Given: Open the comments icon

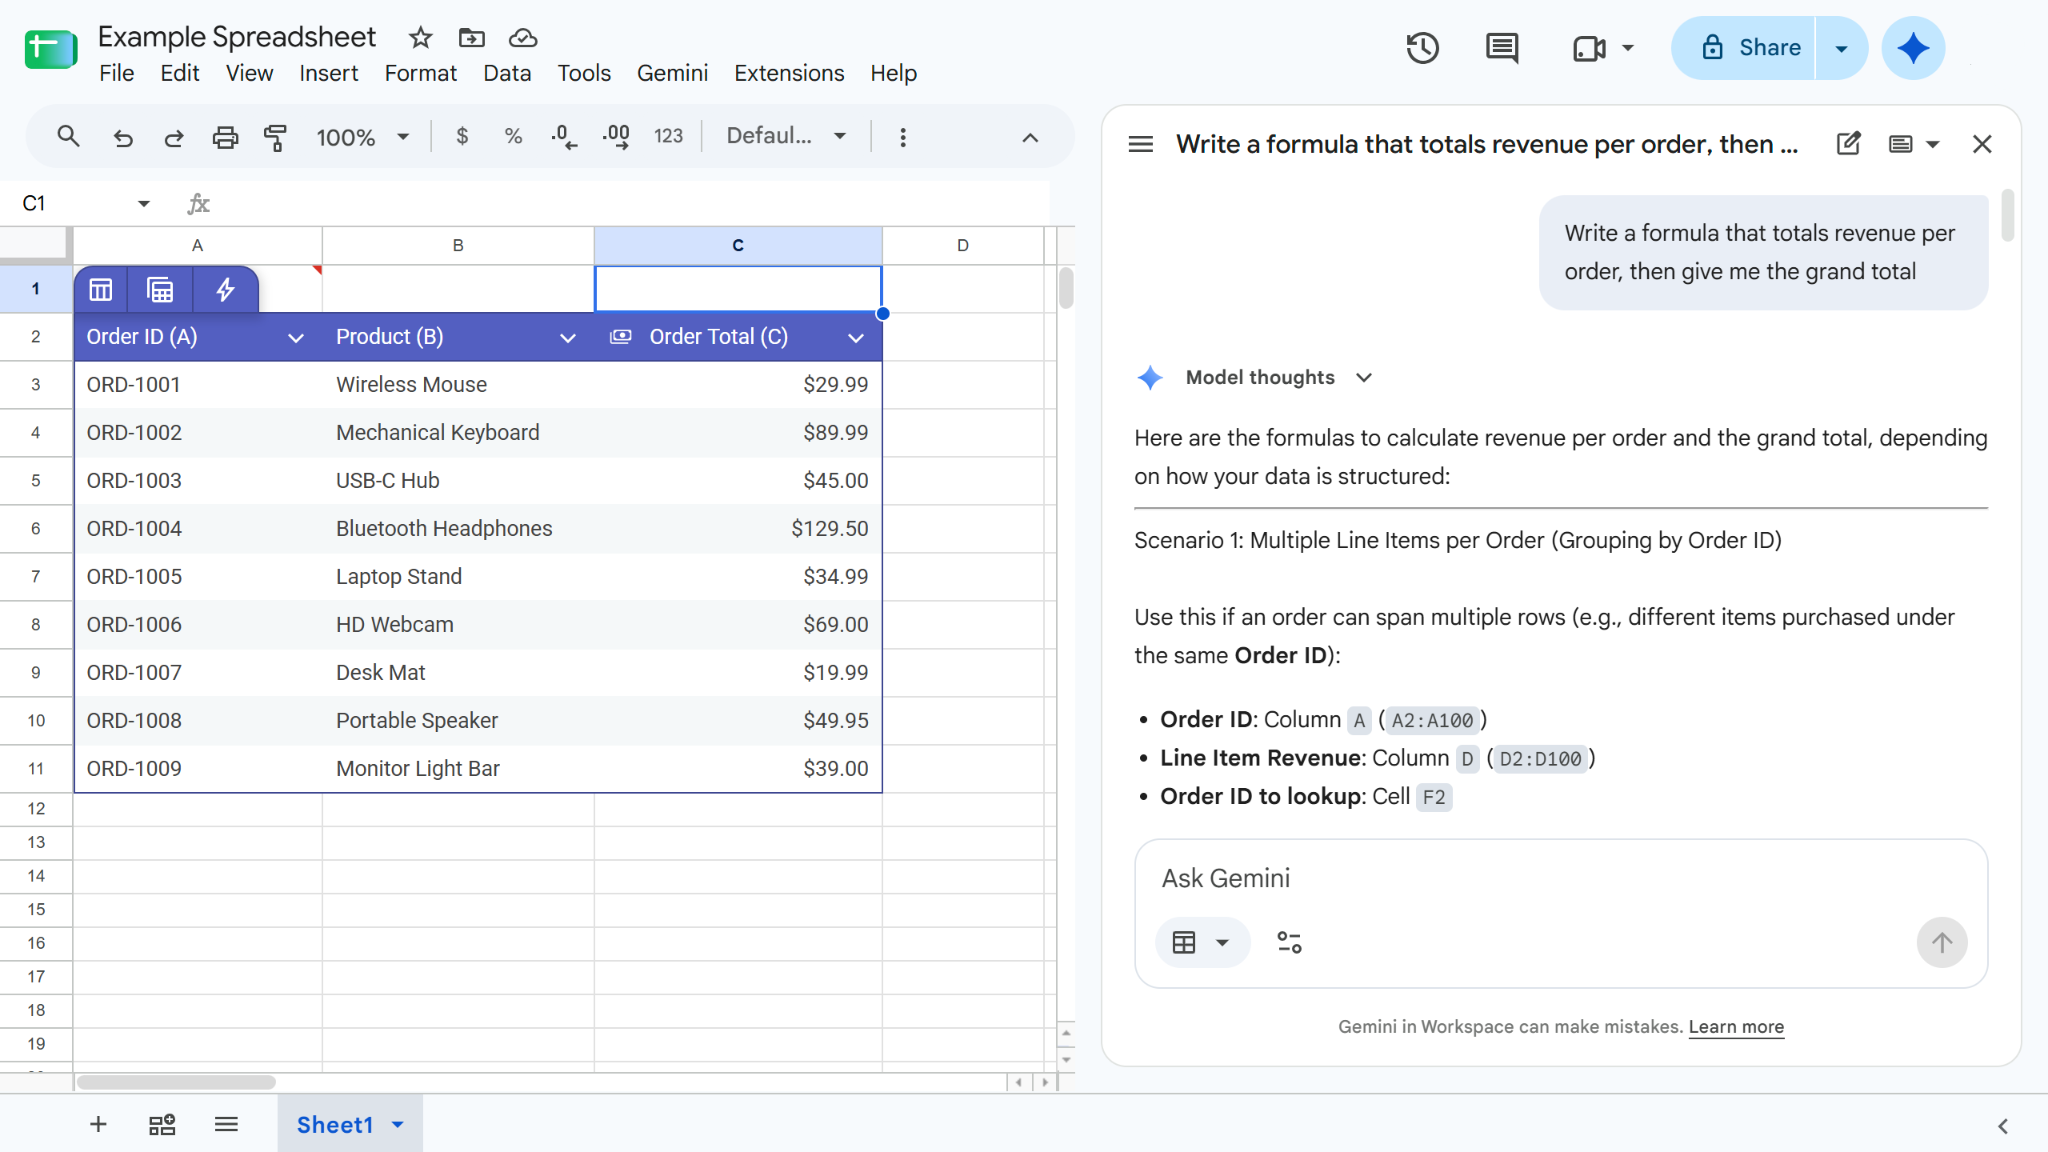Looking at the screenshot, I should pyautogui.click(x=1501, y=48).
